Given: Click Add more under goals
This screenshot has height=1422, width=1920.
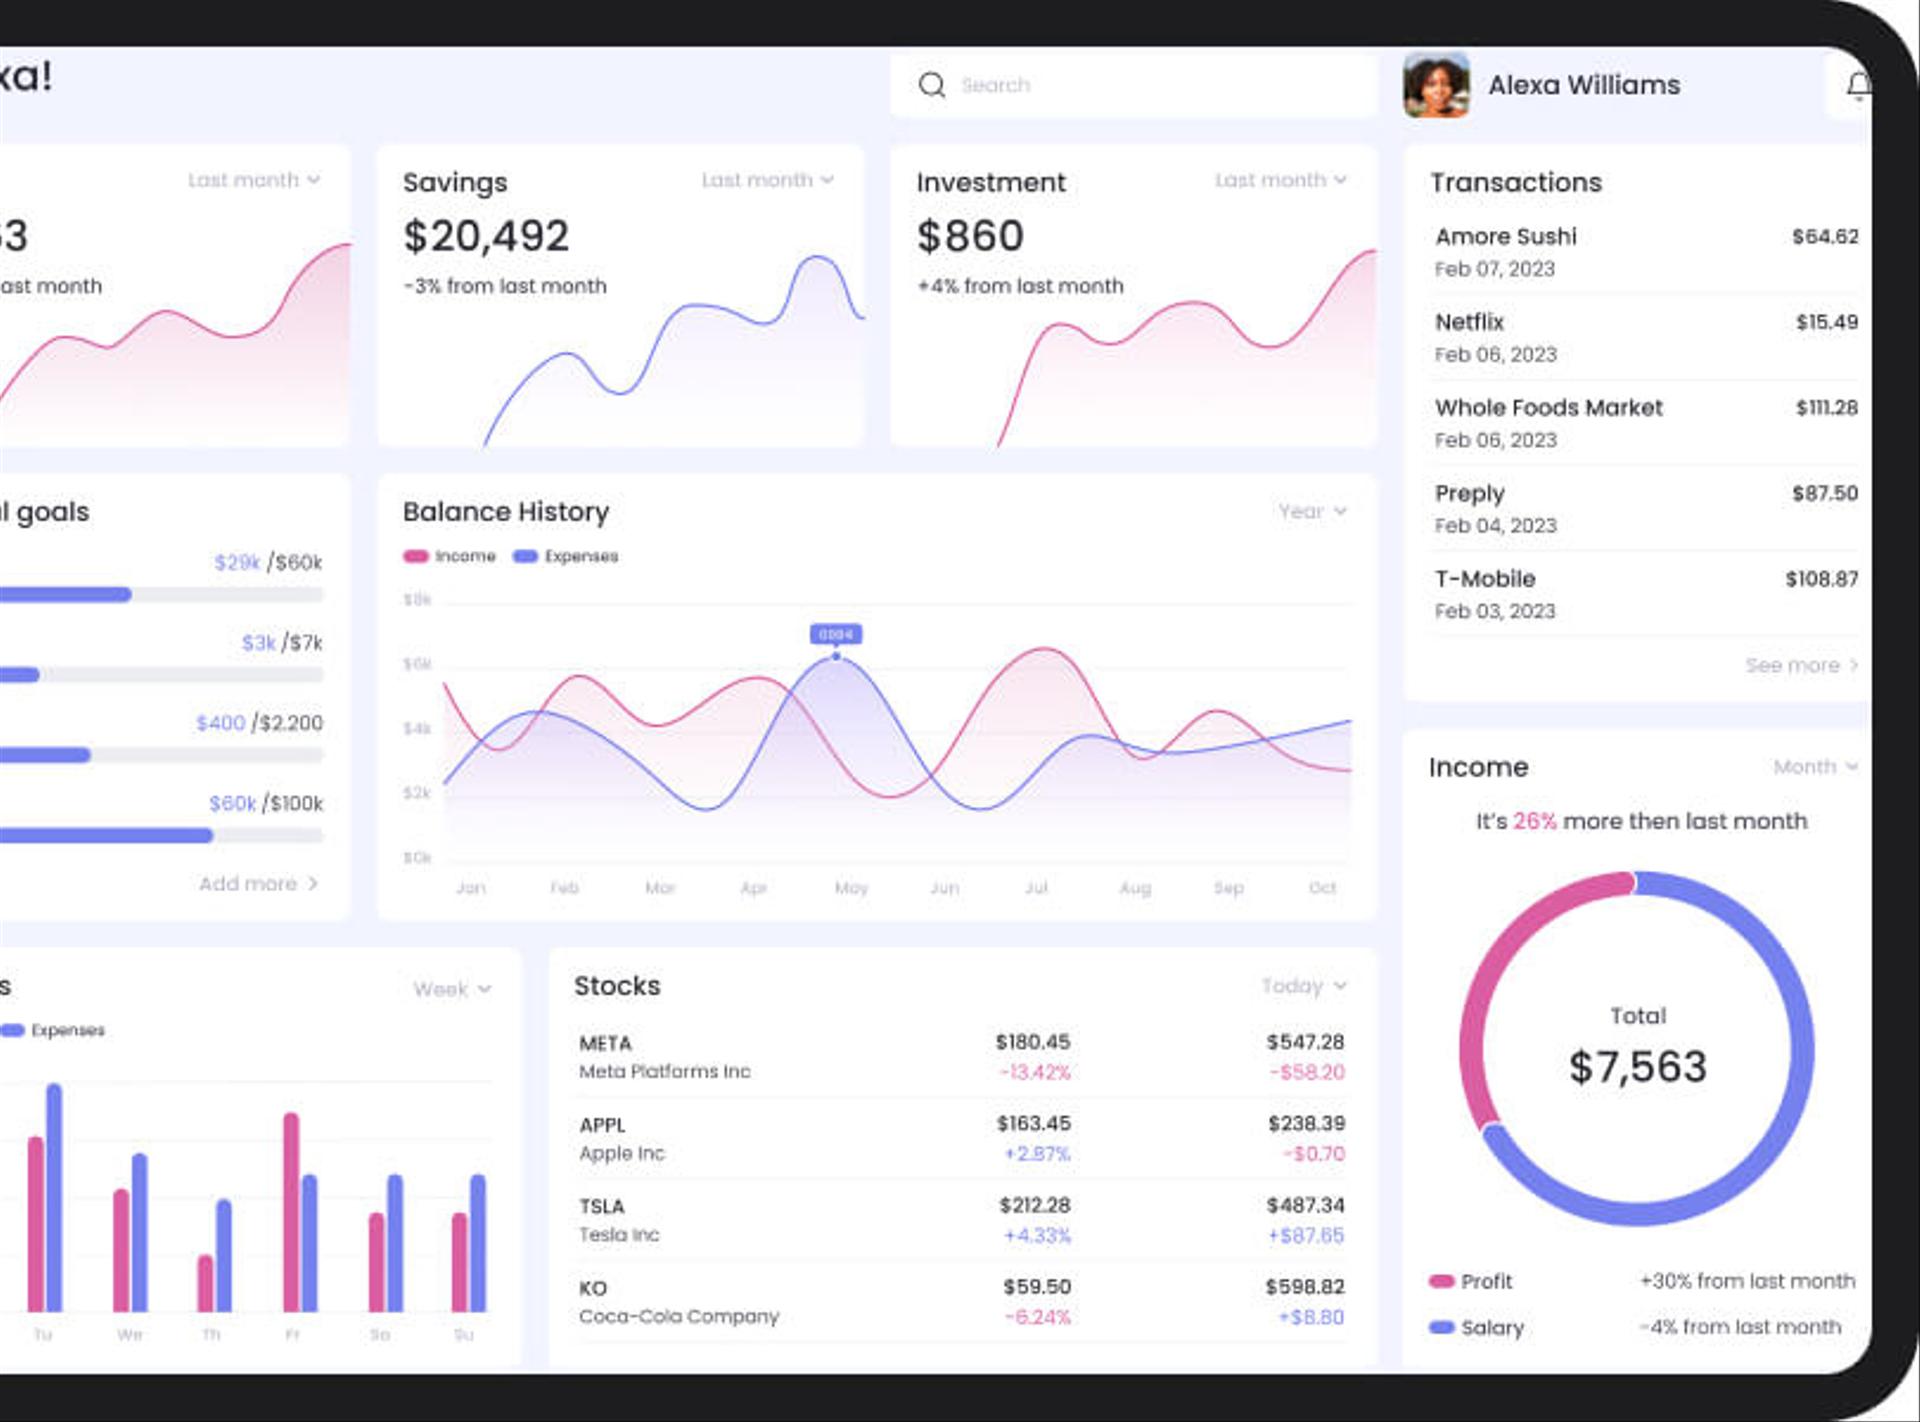Looking at the screenshot, I should coord(258,883).
